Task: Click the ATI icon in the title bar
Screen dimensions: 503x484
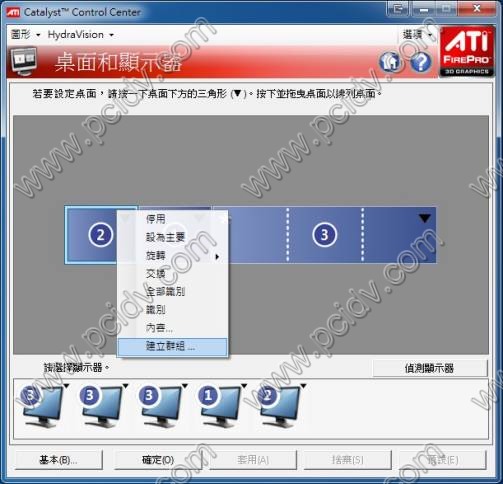Action: pyautogui.click(x=13, y=13)
